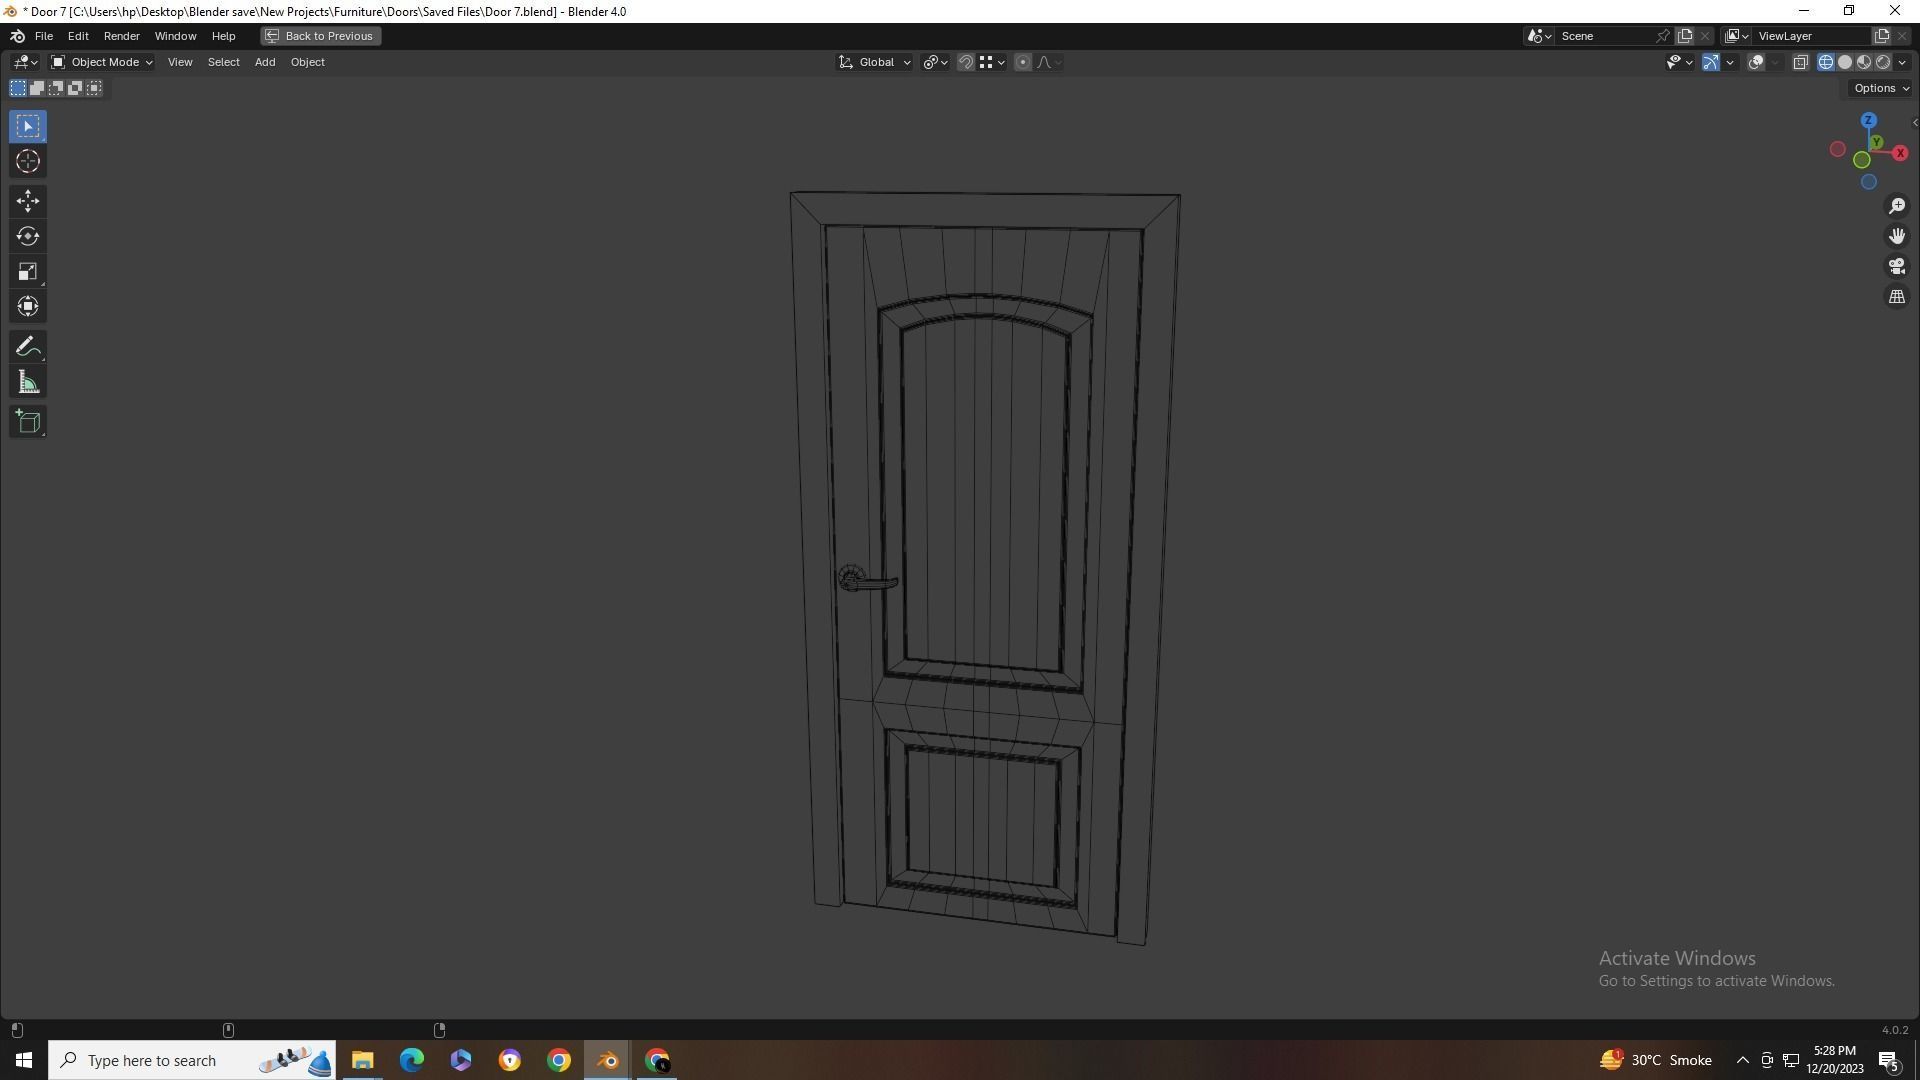This screenshot has height=1080, width=1920.
Task: Open the Edit menu
Action: click(x=78, y=36)
